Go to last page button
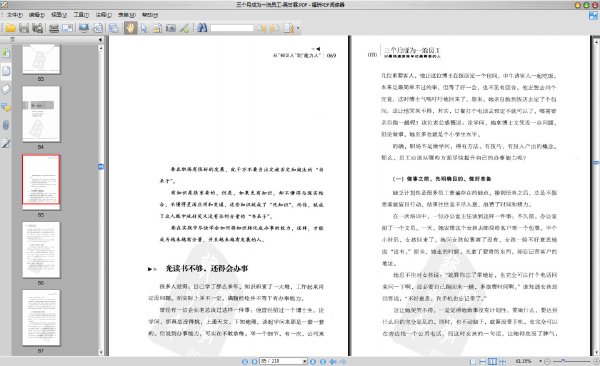Viewport: 600px width, 366px height. pyautogui.click(x=323, y=361)
